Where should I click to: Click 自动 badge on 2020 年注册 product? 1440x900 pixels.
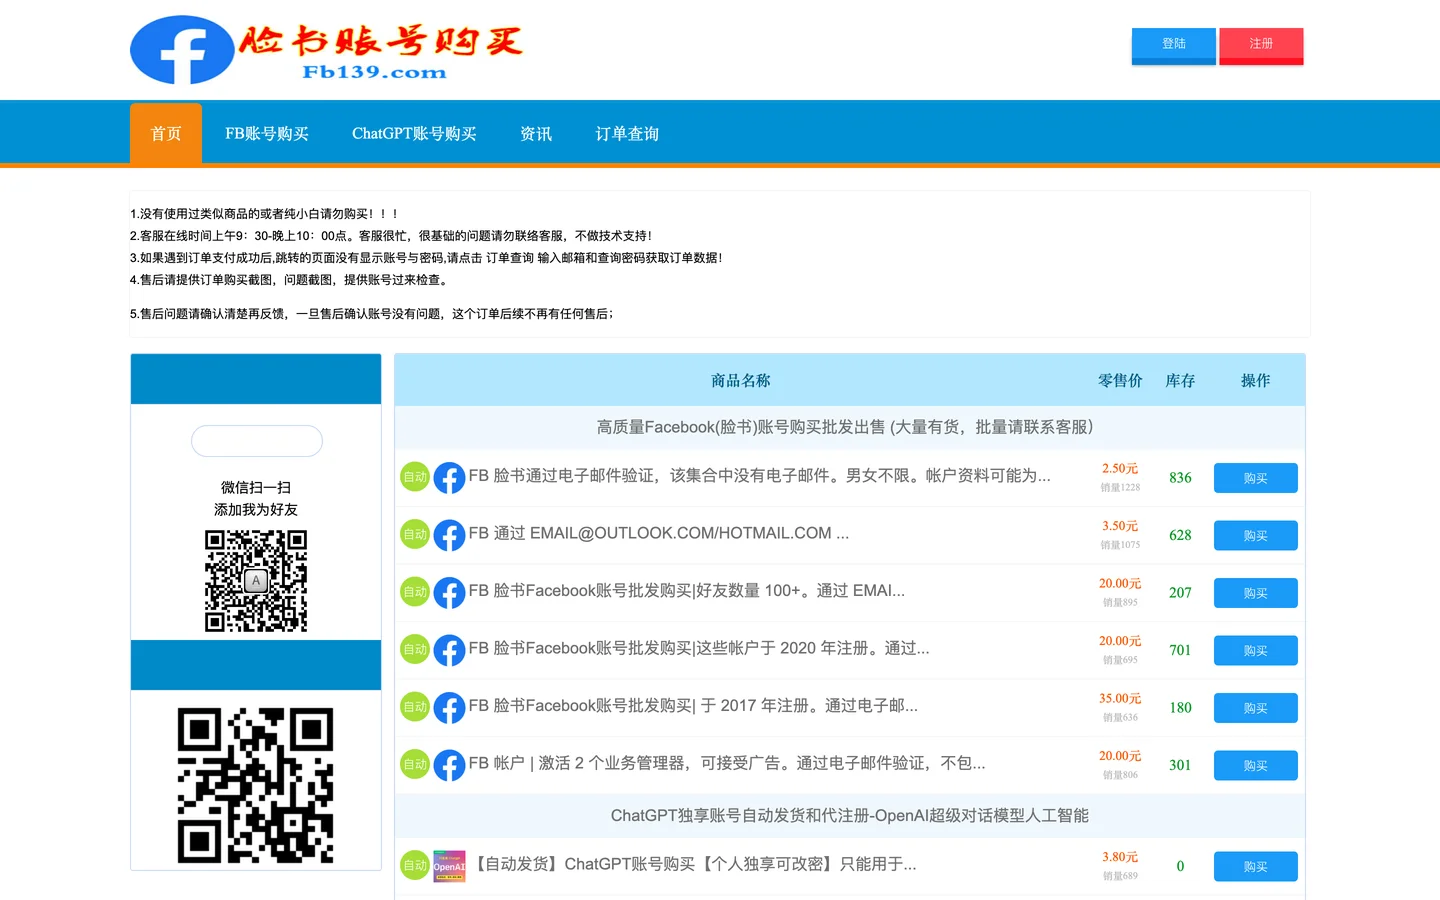click(x=415, y=650)
